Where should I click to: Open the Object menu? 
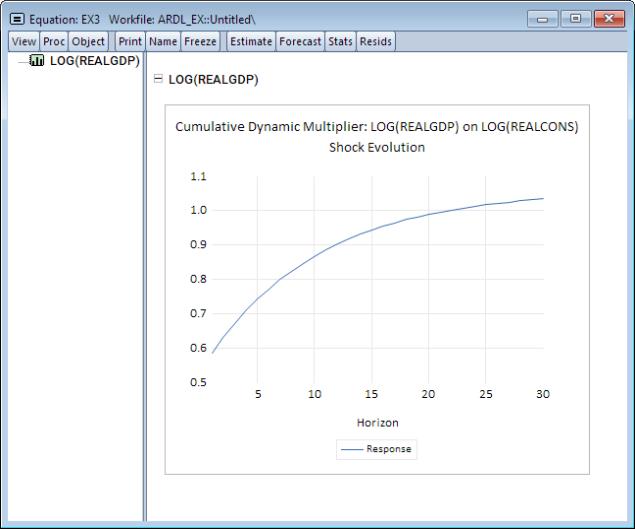tap(89, 41)
